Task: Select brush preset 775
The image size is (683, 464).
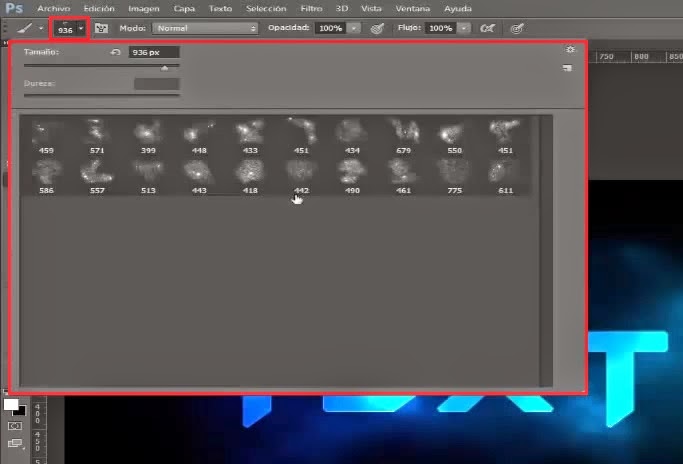Action: coord(454,176)
